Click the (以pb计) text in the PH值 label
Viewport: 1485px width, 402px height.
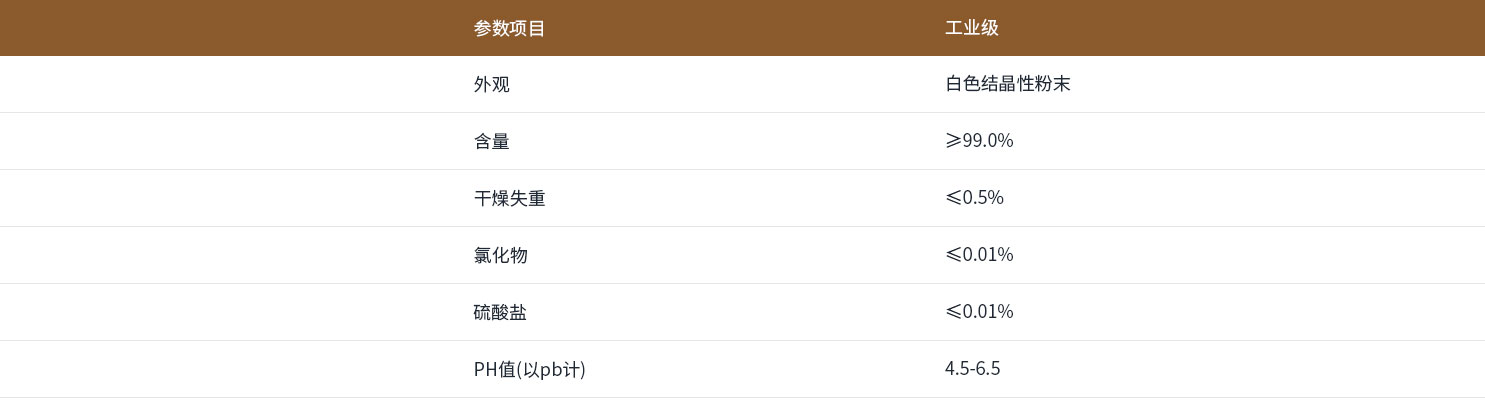(556, 369)
